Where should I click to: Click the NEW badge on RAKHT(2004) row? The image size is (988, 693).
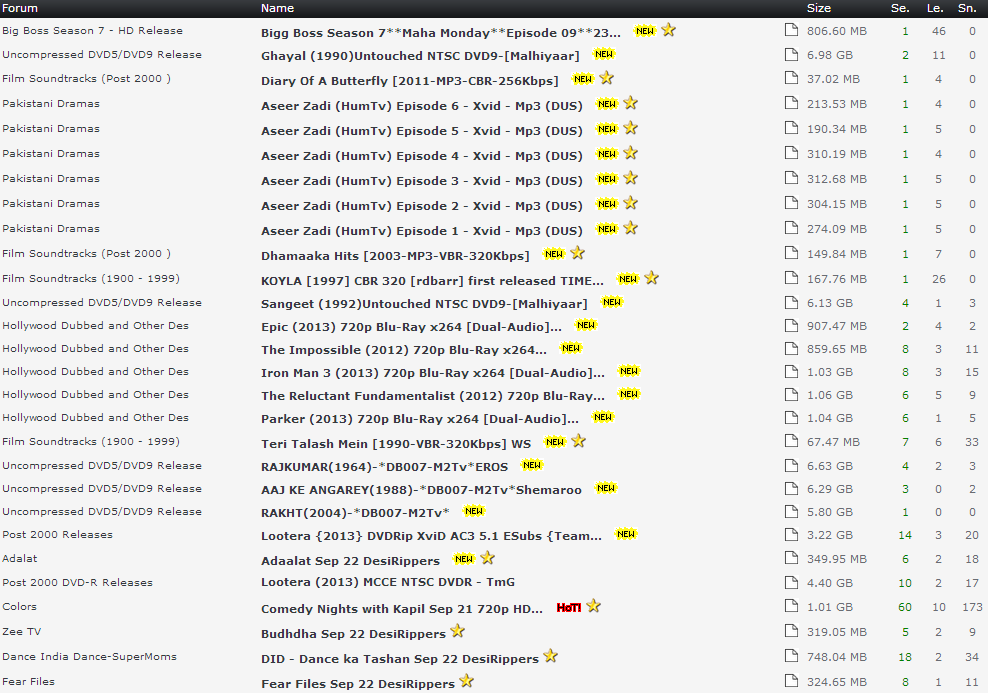point(474,511)
